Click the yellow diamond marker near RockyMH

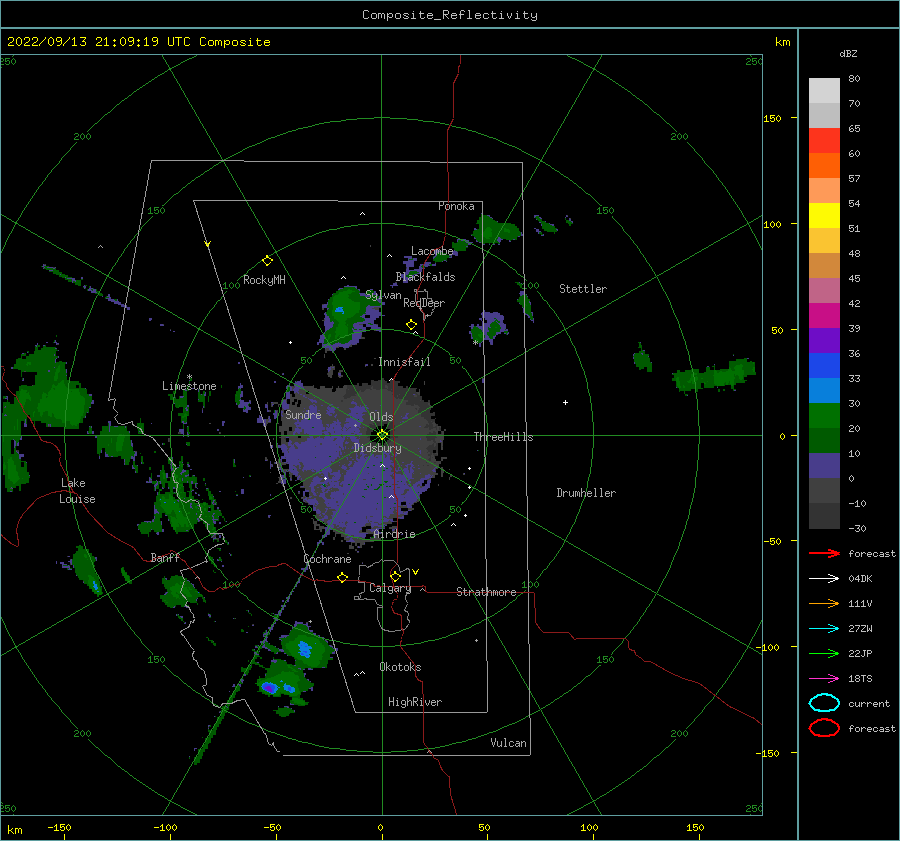coord(267,261)
